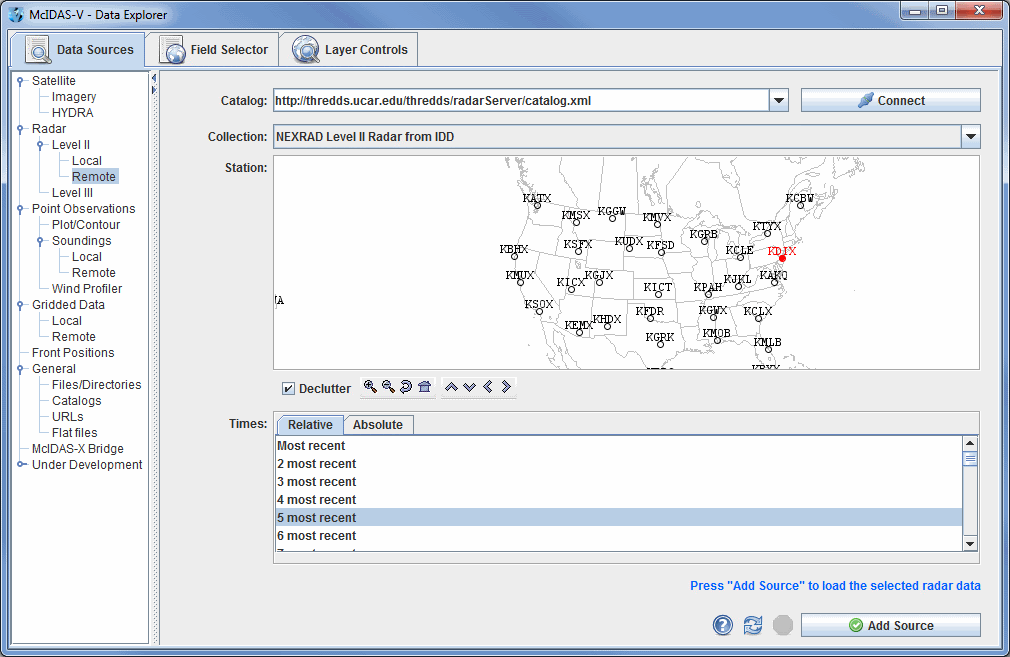Expand the Under Development node
1010x657 pixels.
click(21, 464)
